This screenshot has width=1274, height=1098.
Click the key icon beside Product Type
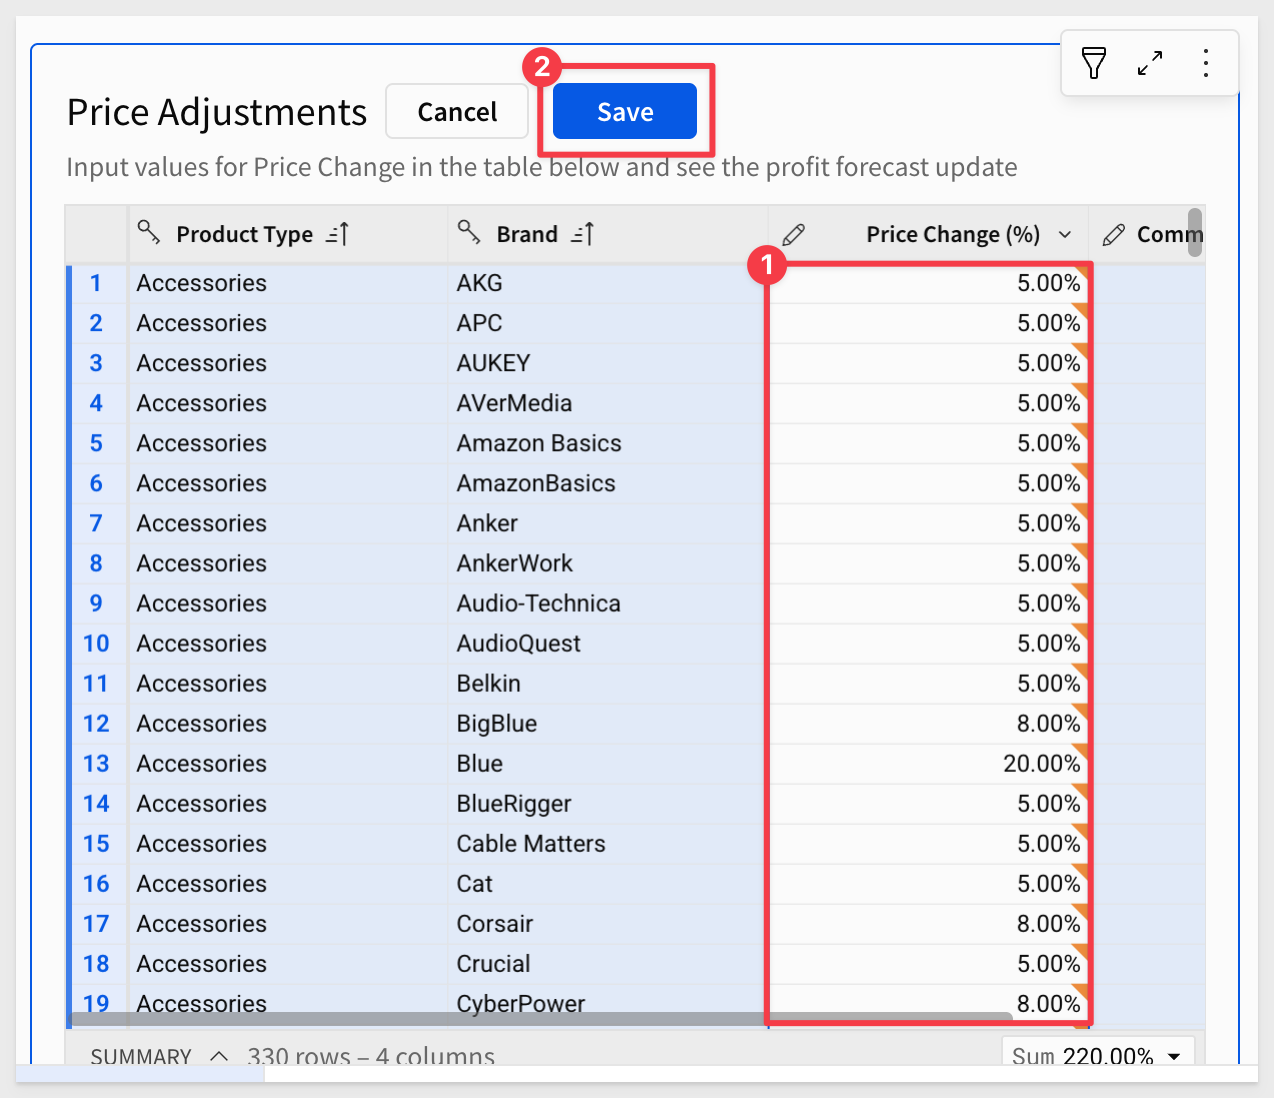149,232
